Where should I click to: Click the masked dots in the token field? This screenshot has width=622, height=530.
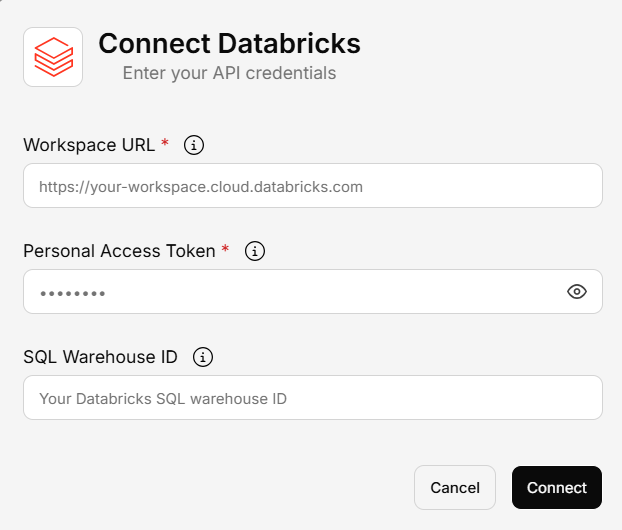(72, 293)
